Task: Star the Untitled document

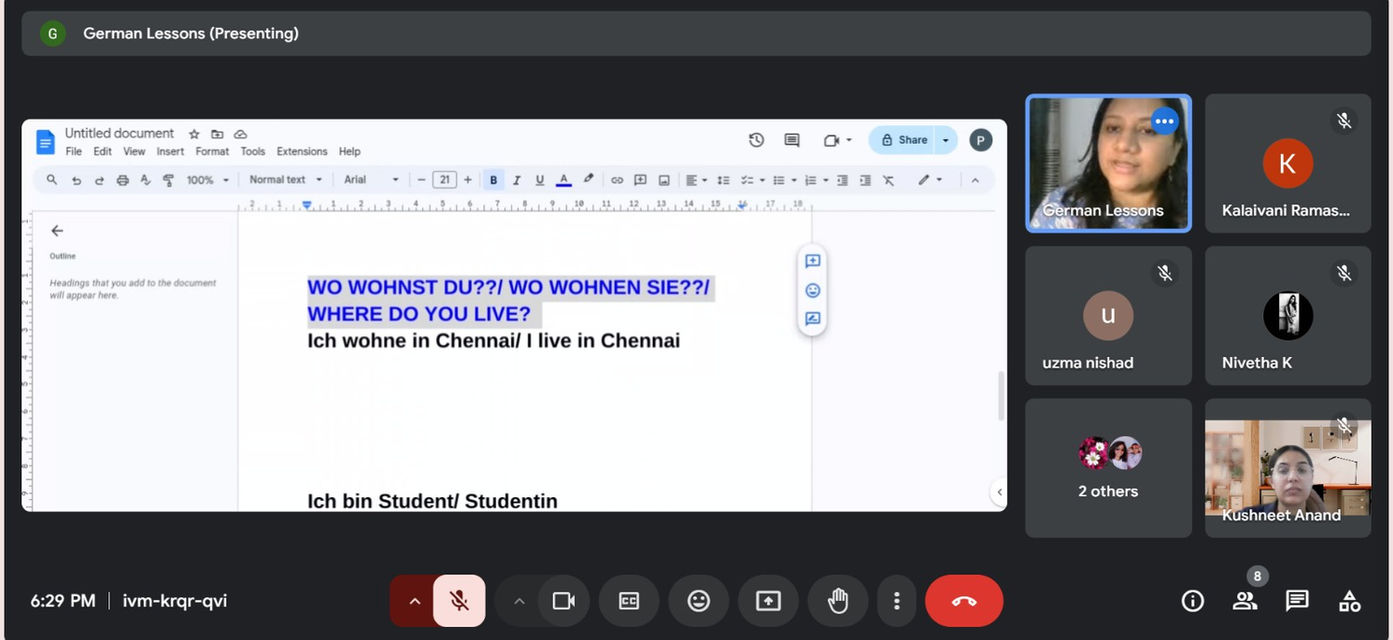Action: click(x=194, y=134)
